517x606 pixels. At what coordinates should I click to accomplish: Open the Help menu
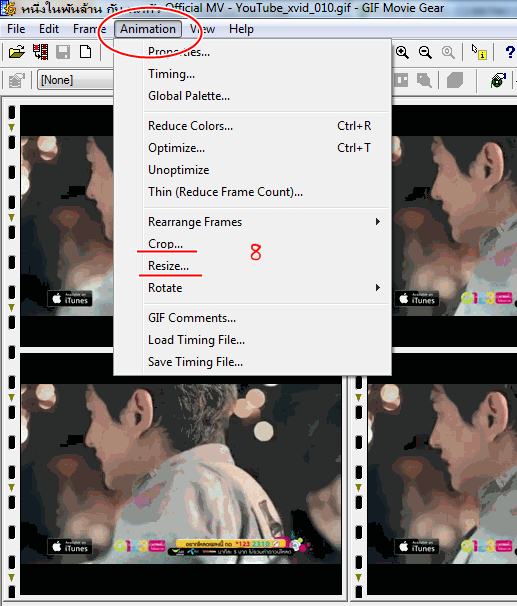(241, 29)
